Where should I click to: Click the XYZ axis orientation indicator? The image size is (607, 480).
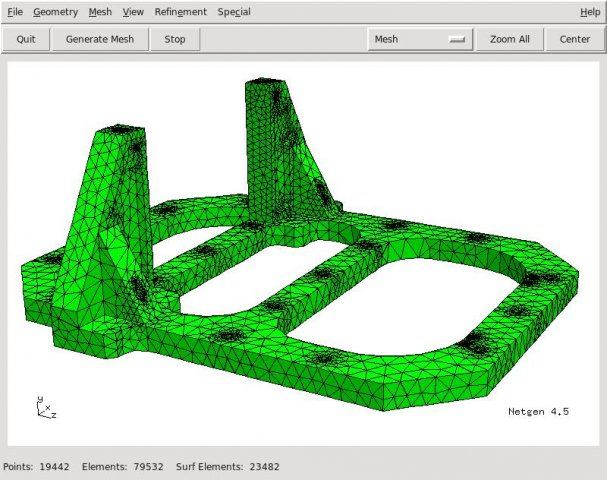[45, 406]
